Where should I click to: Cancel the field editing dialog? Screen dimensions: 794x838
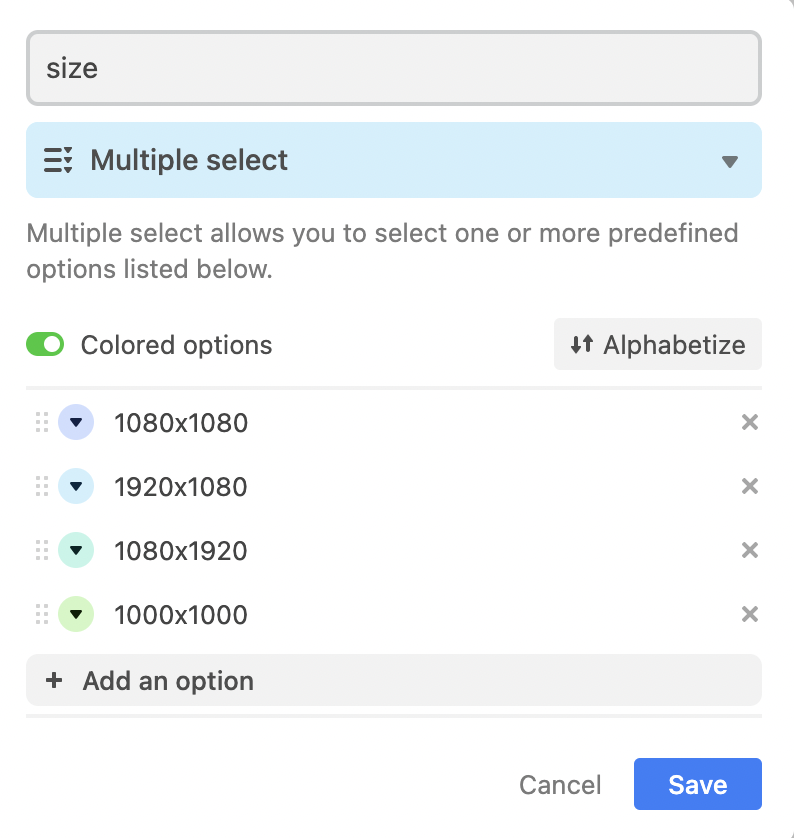[x=560, y=785]
